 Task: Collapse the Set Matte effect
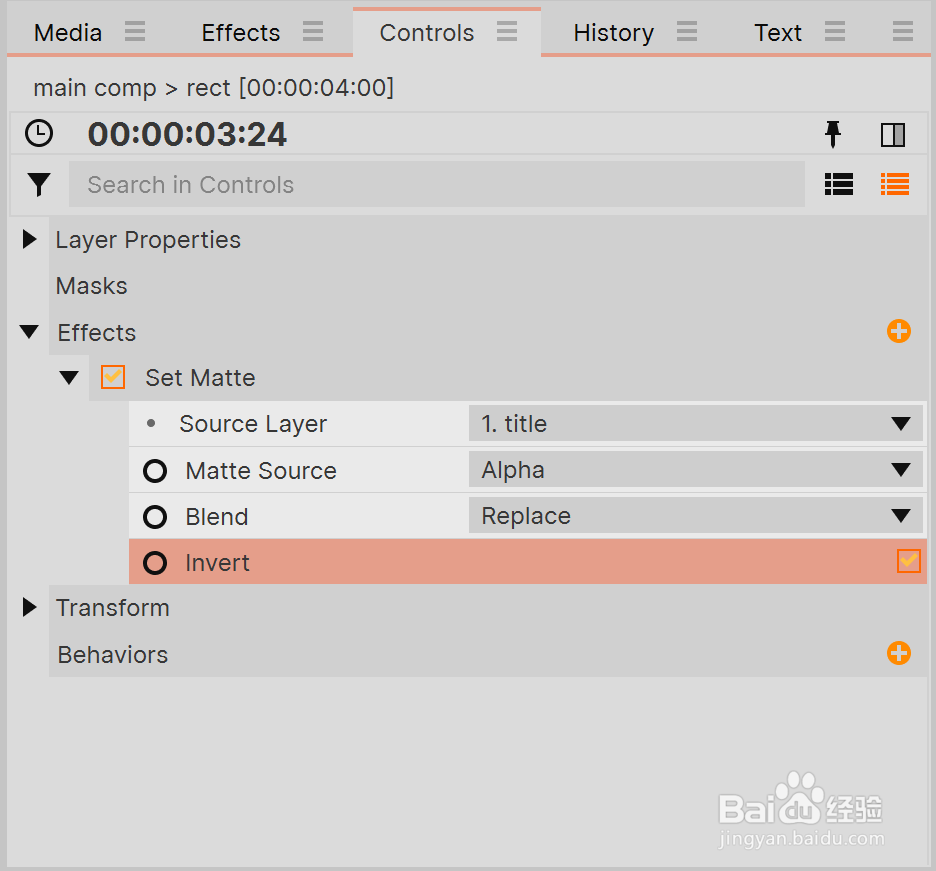point(69,378)
